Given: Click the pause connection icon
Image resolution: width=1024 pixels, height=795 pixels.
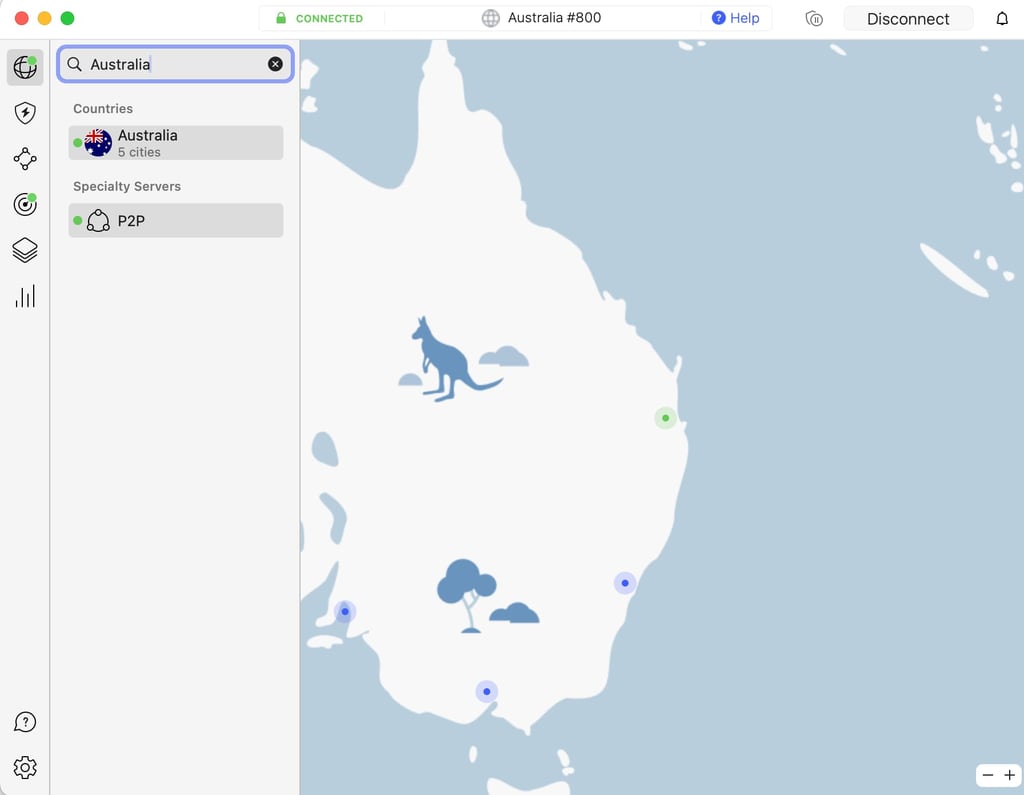Looking at the screenshot, I should pos(814,19).
